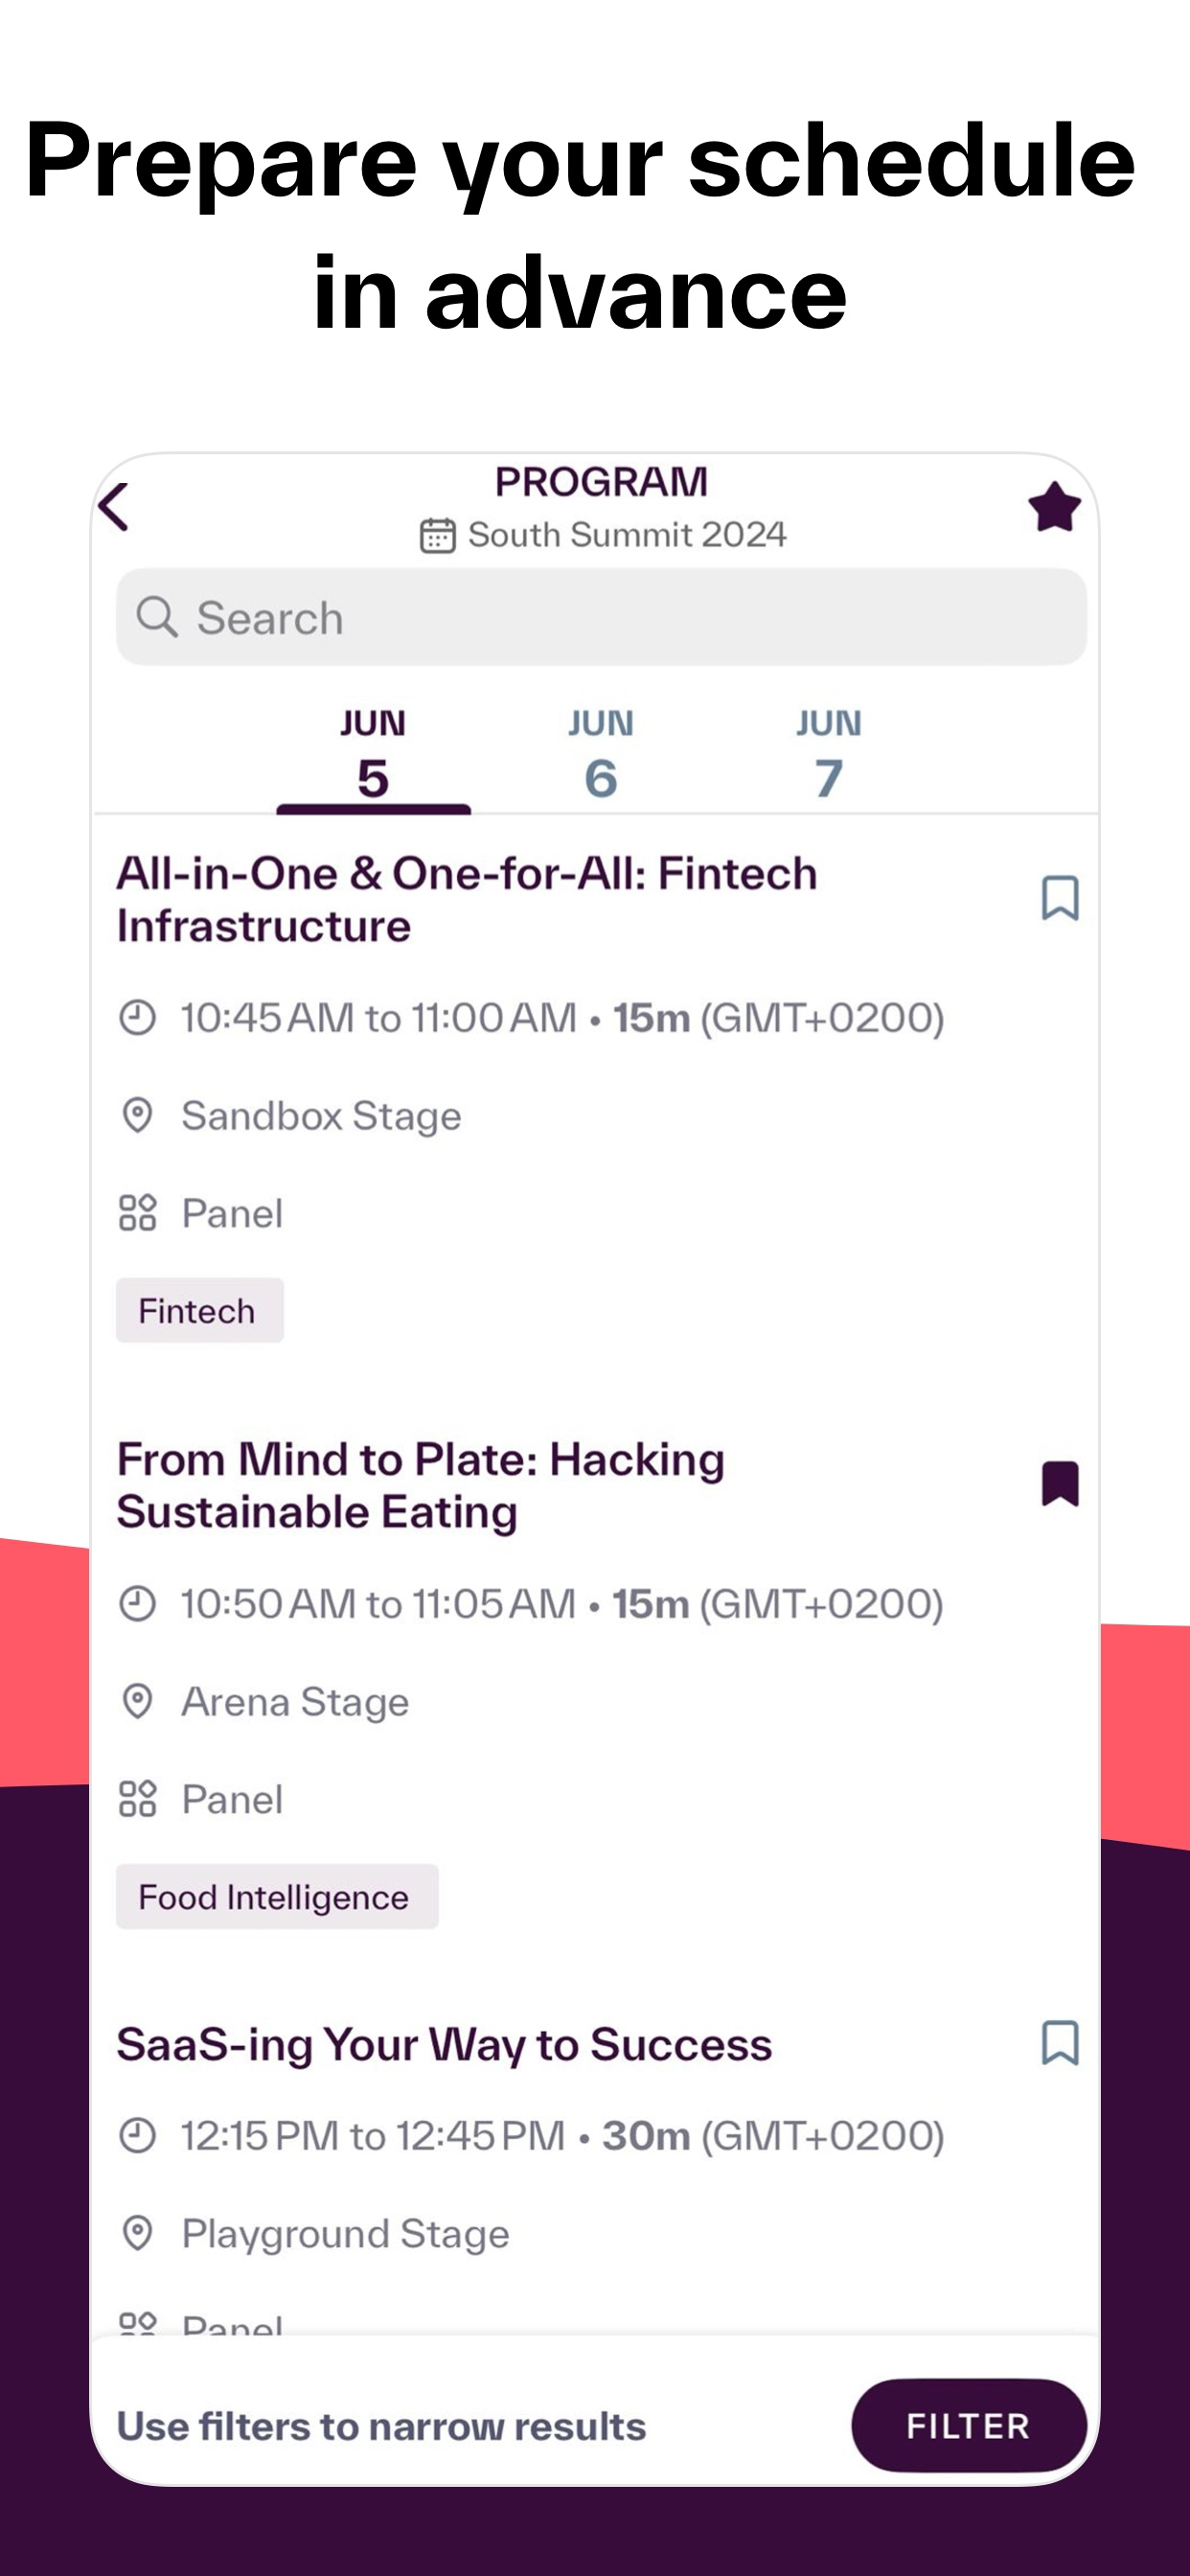Tap the calendar icon beside South Summit 2024
The height and width of the screenshot is (2576, 1190).
pos(437,535)
